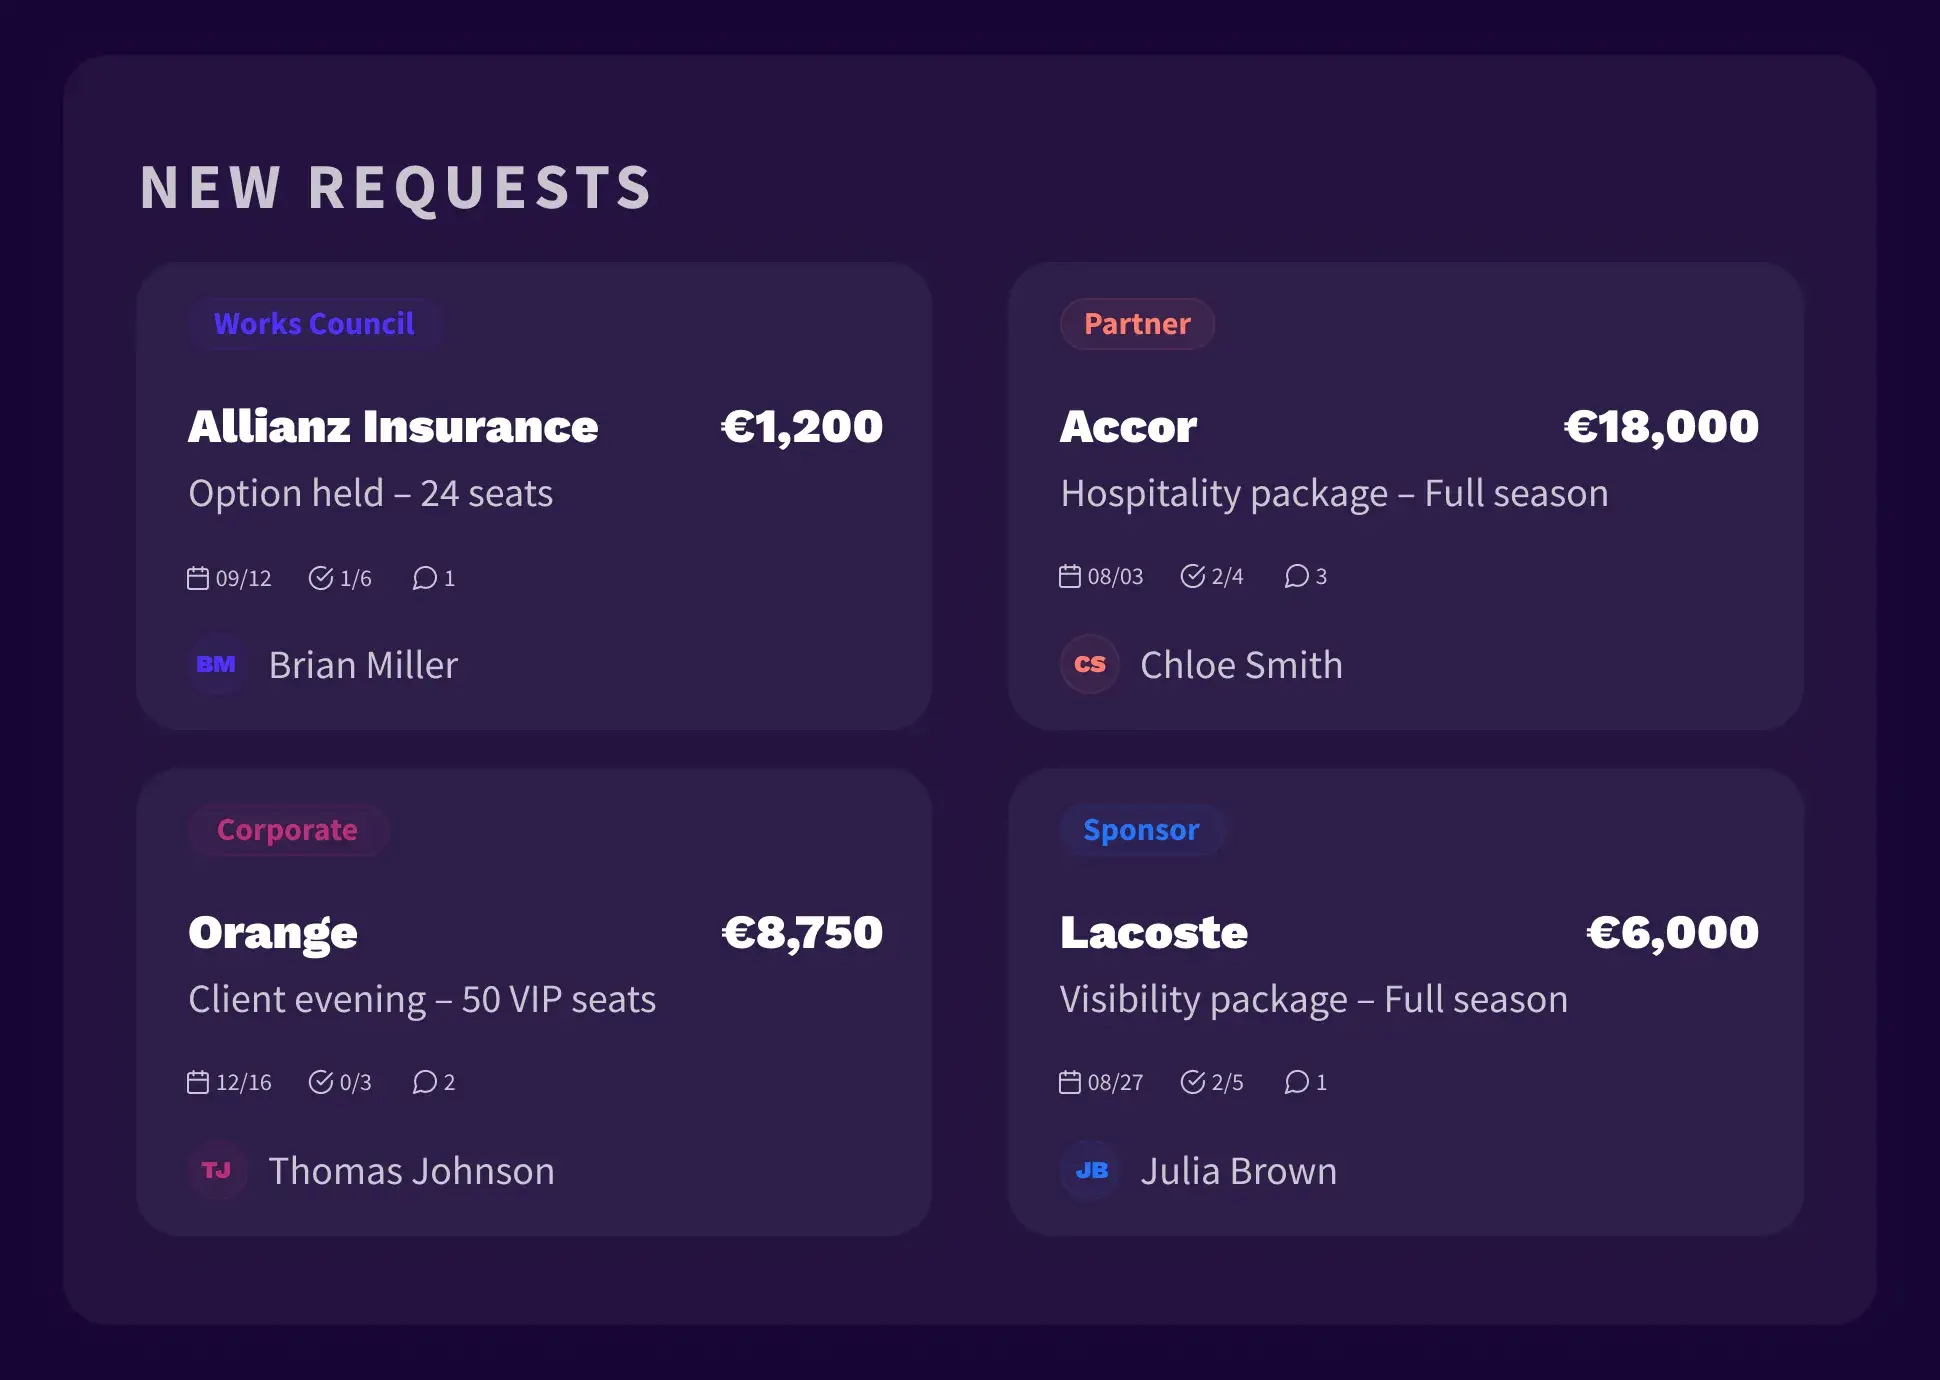The width and height of the screenshot is (1940, 1380).
Task: Click the Sponsor tag on Lacoste card
Action: [x=1141, y=830]
